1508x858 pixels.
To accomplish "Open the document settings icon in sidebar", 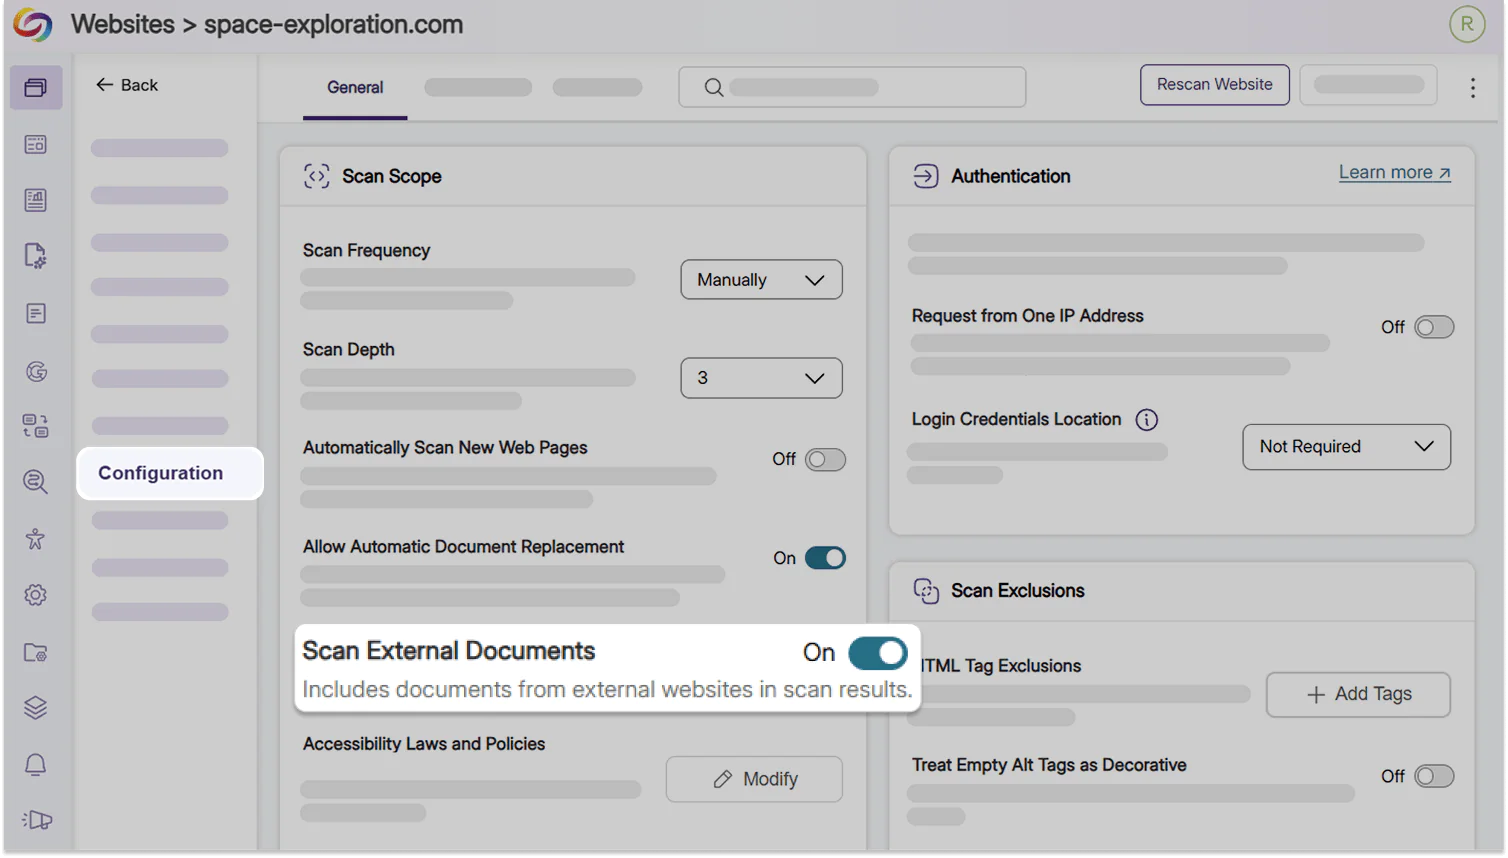I will point(36,256).
